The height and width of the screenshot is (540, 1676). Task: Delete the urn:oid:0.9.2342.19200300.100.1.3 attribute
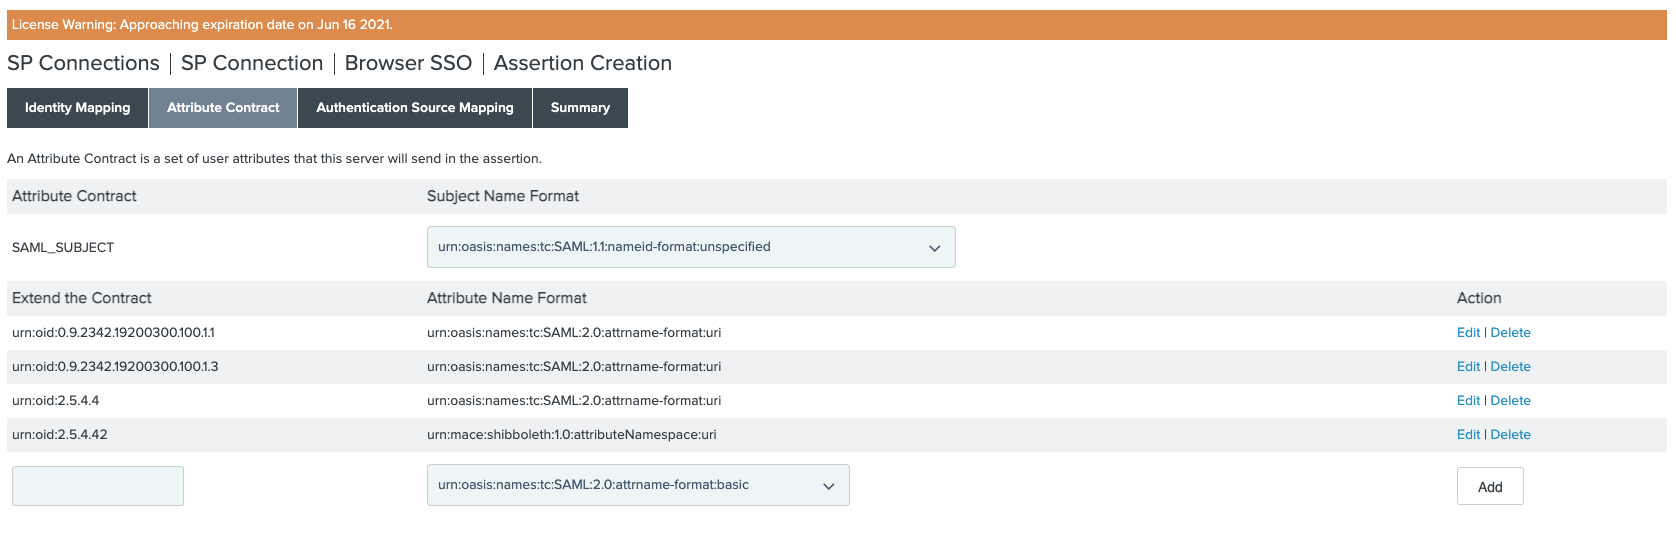1510,367
